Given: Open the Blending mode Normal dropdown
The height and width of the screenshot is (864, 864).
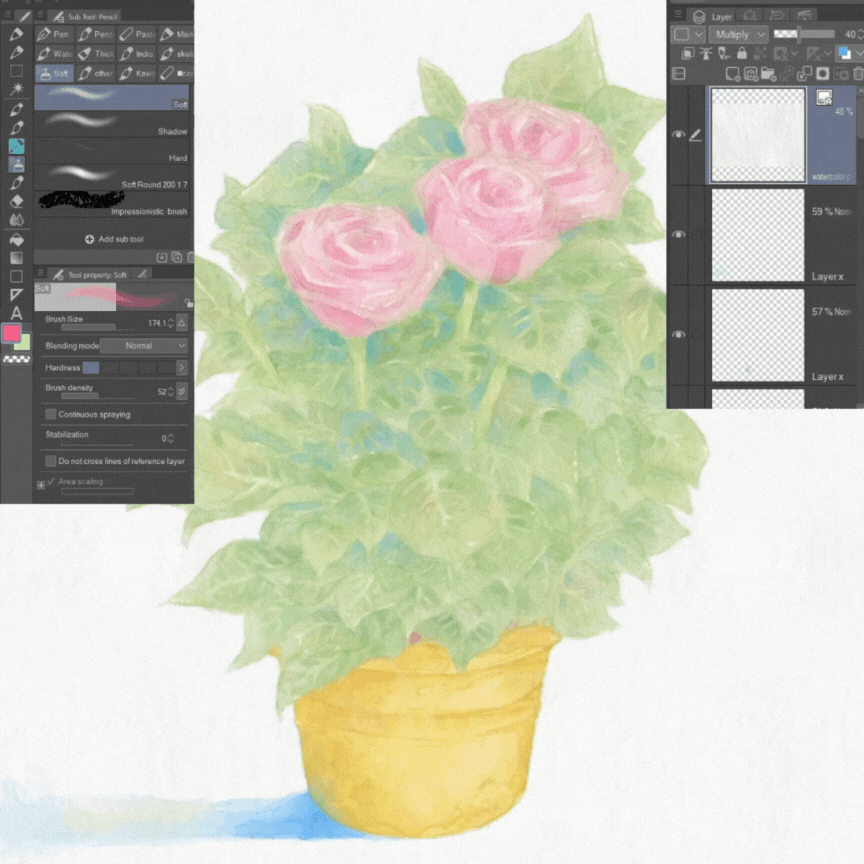Looking at the screenshot, I should pos(144,345).
